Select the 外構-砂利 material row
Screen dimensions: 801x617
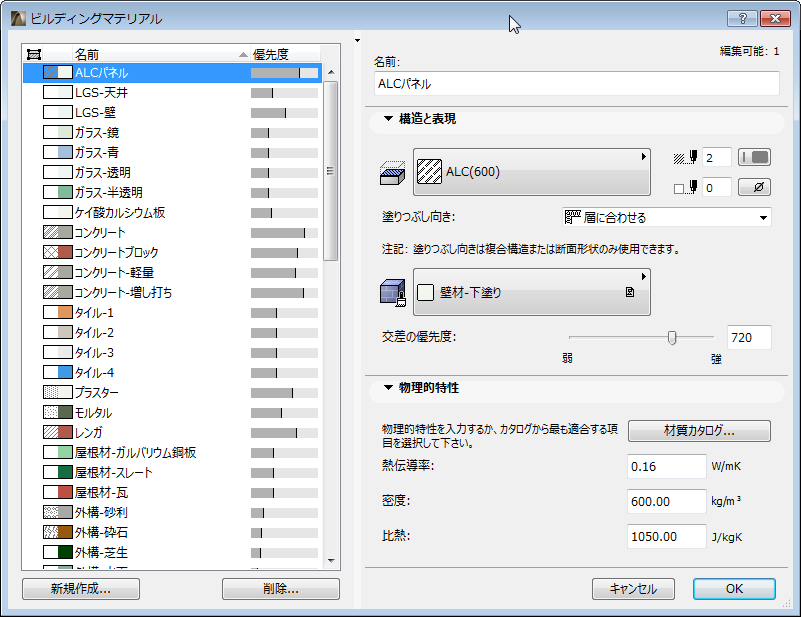pyautogui.click(x=172, y=512)
